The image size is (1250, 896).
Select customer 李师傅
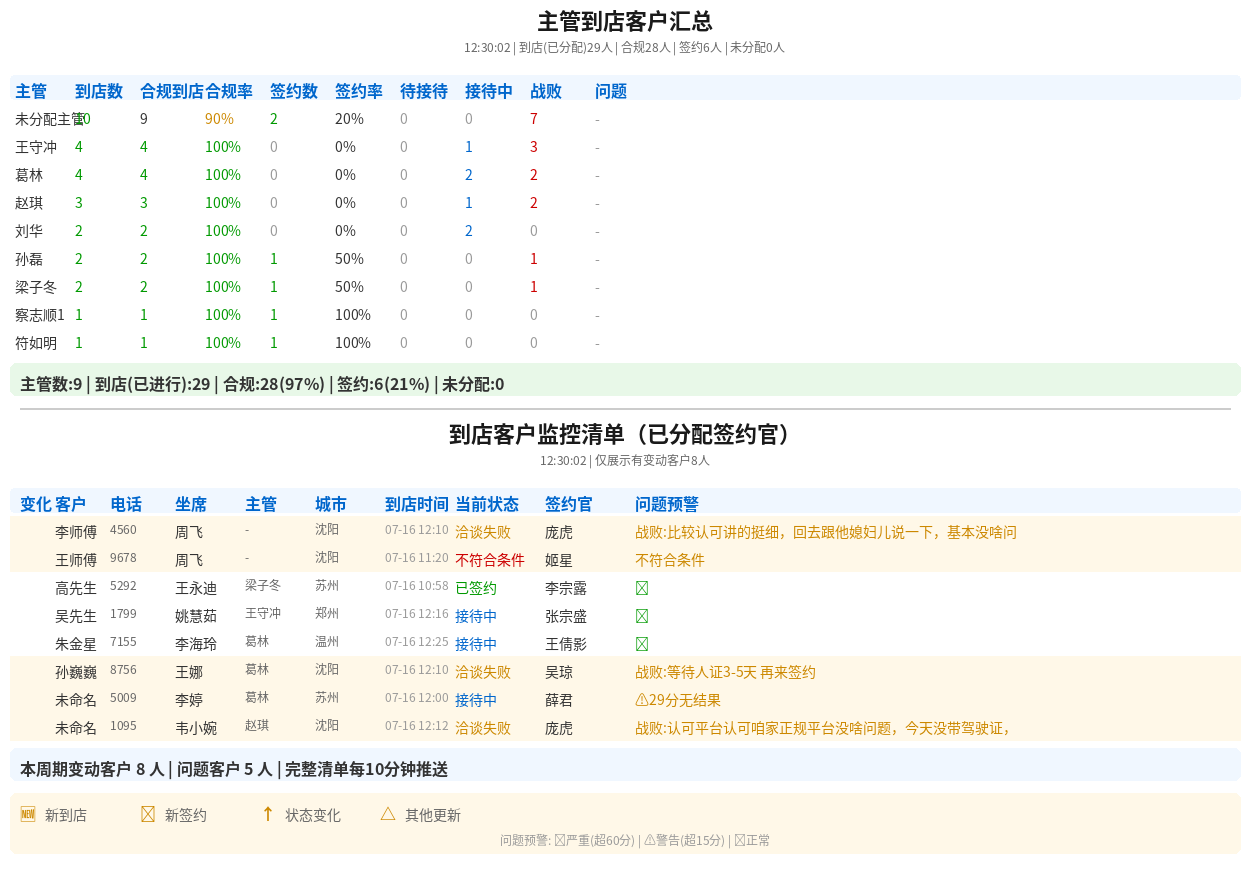[x=76, y=532]
